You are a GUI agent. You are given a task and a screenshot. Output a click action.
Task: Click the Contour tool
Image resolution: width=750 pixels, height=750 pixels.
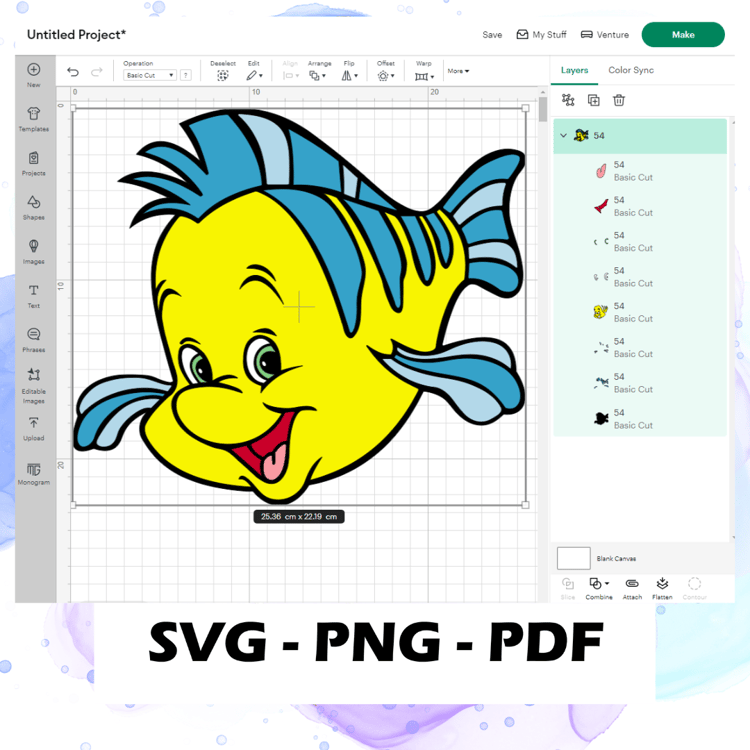tap(694, 588)
